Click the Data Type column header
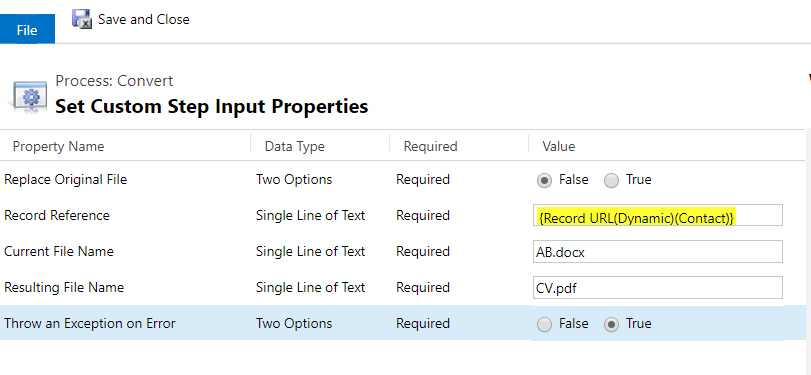The width and height of the screenshot is (811, 375). [x=294, y=146]
